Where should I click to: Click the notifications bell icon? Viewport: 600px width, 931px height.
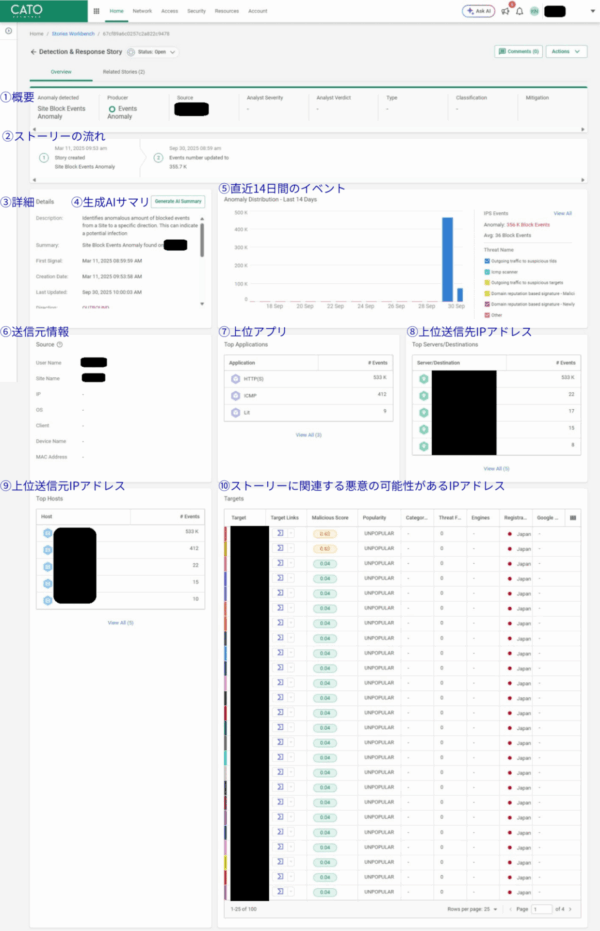[519, 11]
